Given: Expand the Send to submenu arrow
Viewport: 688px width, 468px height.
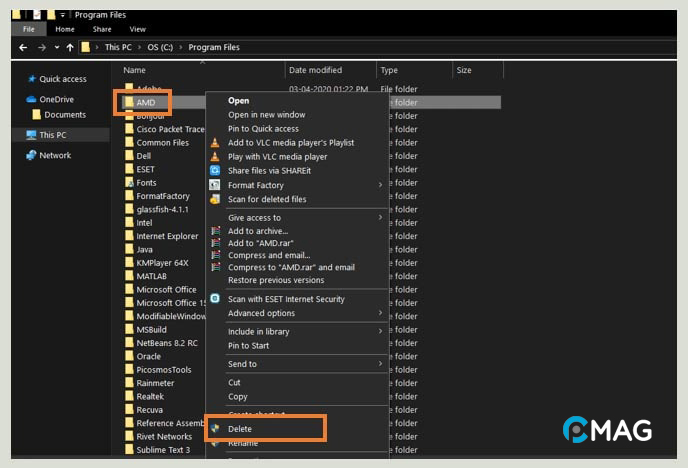Looking at the screenshot, I should pyautogui.click(x=380, y=364).
